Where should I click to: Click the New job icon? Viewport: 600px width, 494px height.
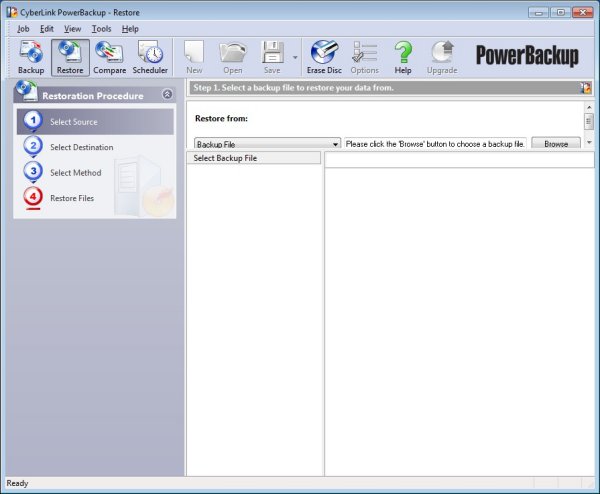(x=194, y=57)
